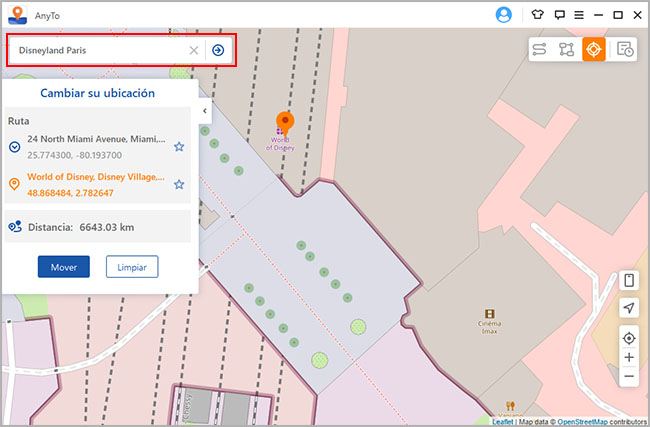Click the orange map pin marker
650x427 pixels.
coord(285,123)
